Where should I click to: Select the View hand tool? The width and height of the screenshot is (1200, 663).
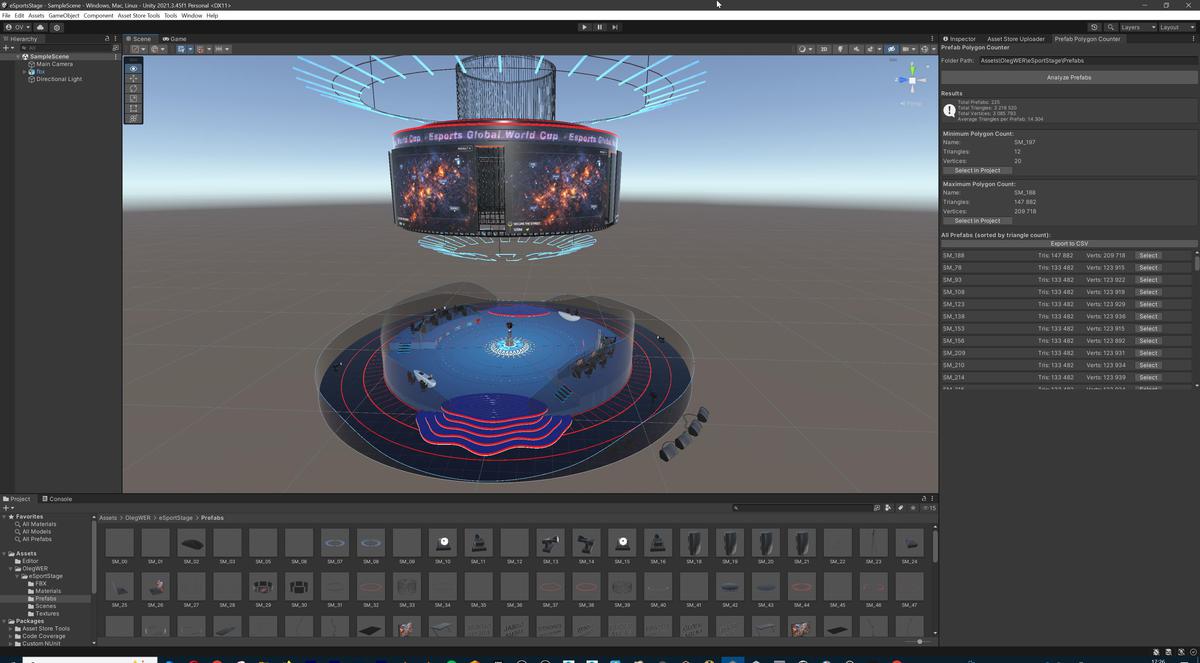click(133, 68)
